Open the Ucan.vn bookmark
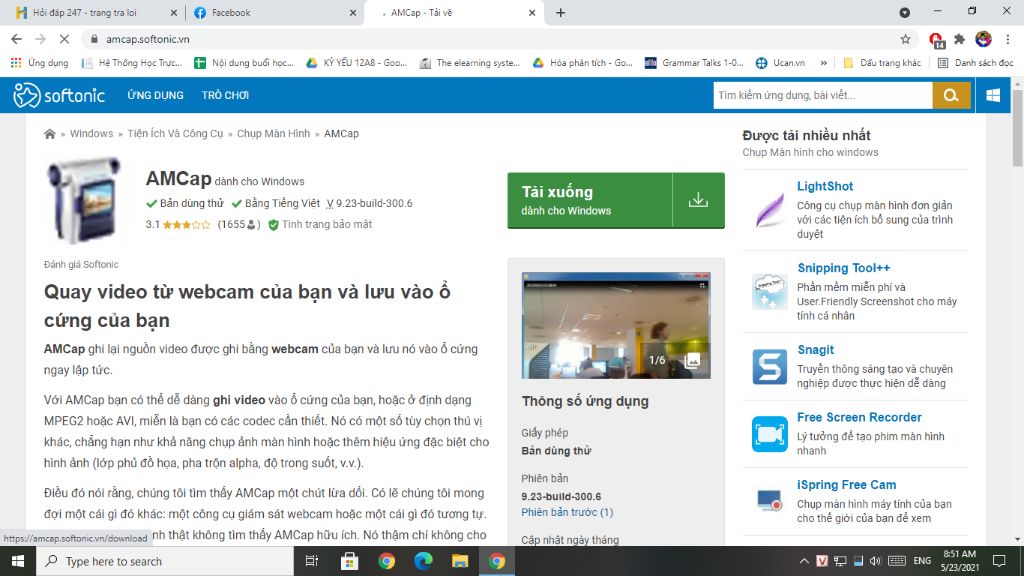The height and width of the screenshot is (576, 1024). 780,63
